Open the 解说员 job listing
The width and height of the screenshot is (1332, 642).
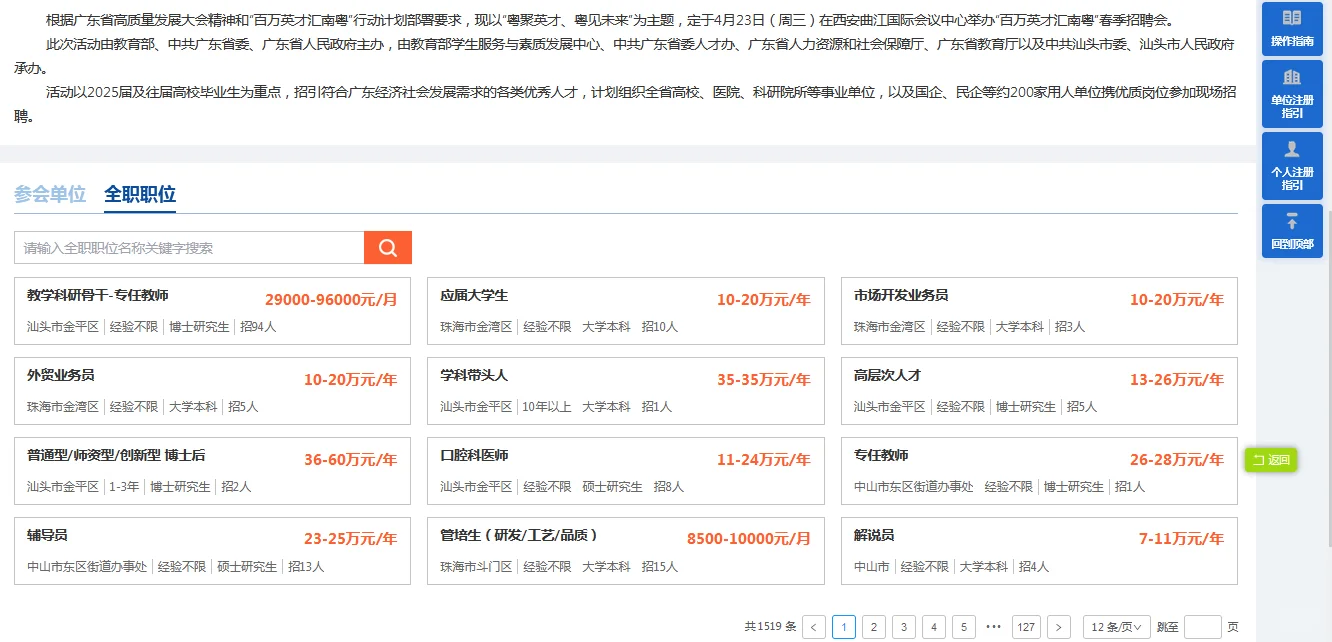point(1038,550)
